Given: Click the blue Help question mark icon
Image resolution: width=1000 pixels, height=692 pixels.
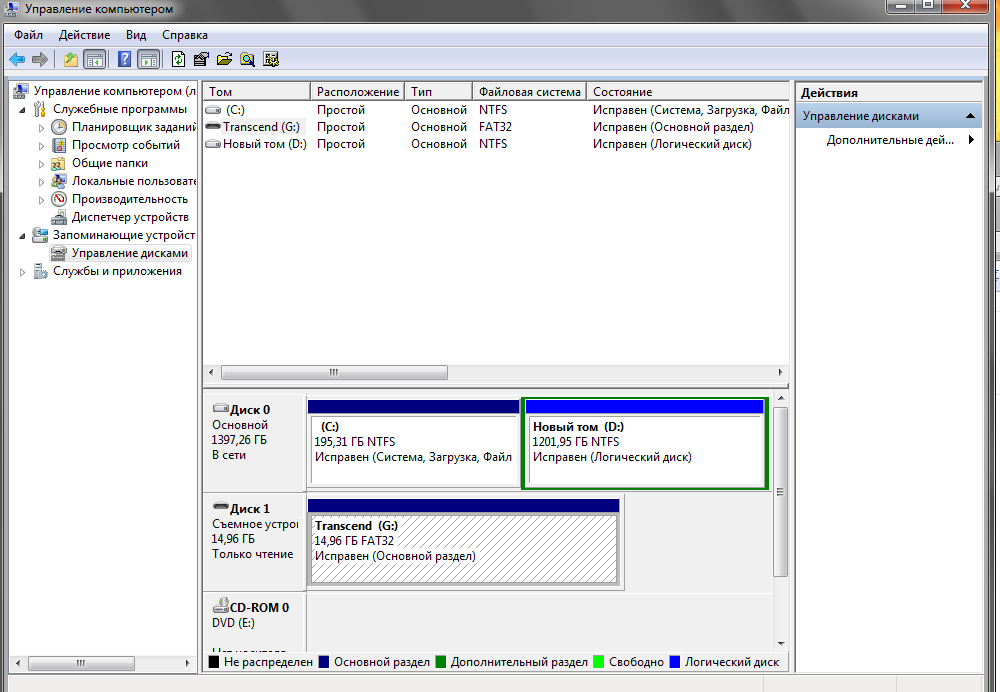Looking at the screenshot, I should point(125,59).
